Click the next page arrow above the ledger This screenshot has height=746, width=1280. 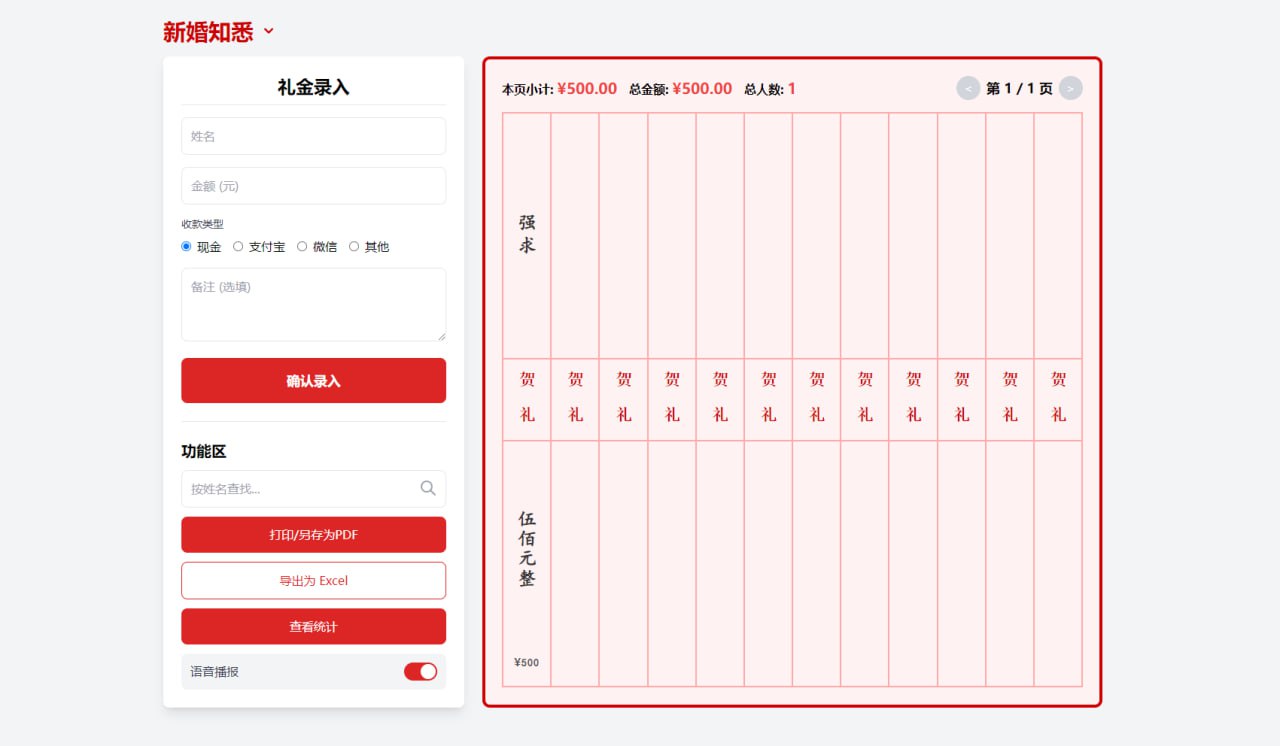coord(1070,88)
